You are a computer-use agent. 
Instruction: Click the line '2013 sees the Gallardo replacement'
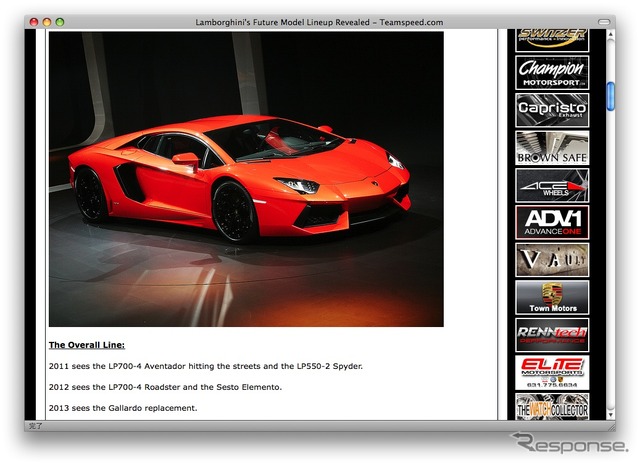pos(123,408)
